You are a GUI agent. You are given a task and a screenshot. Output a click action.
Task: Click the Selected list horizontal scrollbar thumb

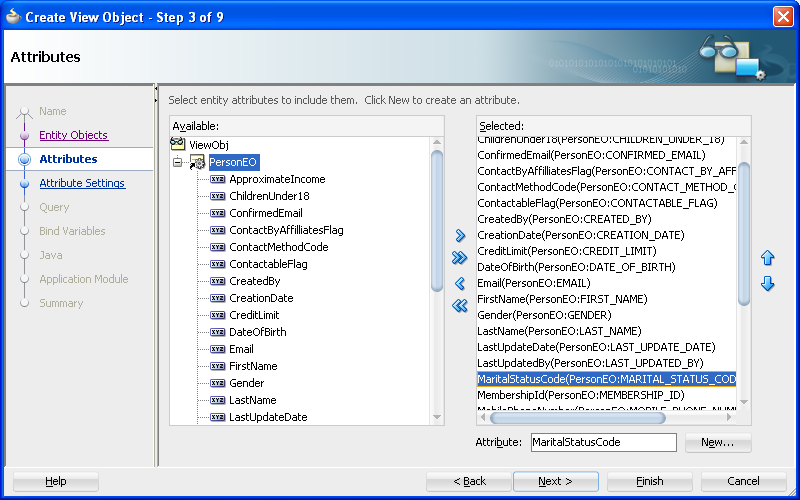click(578, 418)
